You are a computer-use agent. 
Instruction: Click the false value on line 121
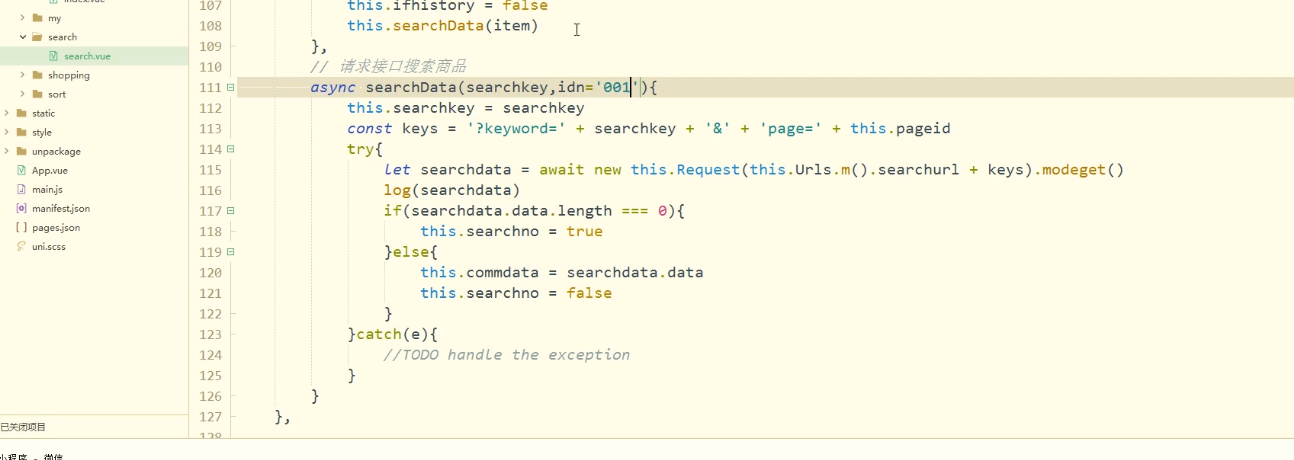coord(589,293)
